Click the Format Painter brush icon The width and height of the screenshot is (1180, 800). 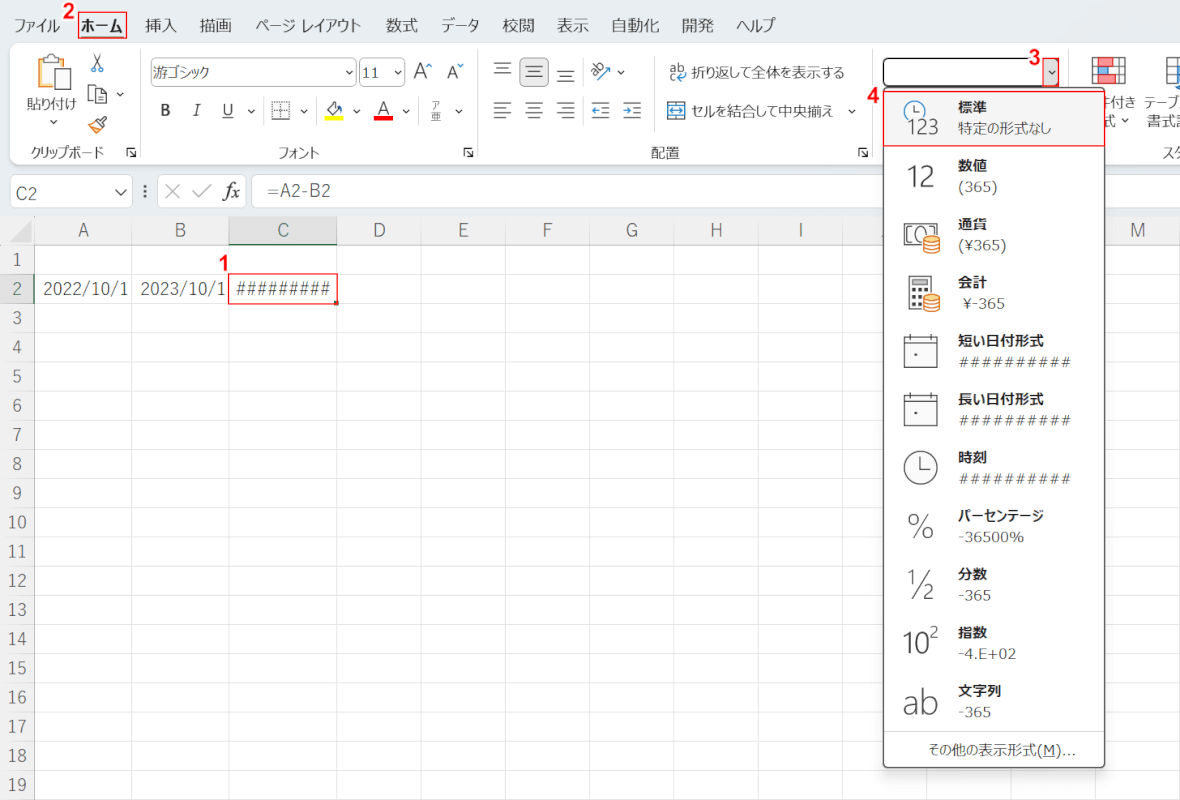(97, 125)
